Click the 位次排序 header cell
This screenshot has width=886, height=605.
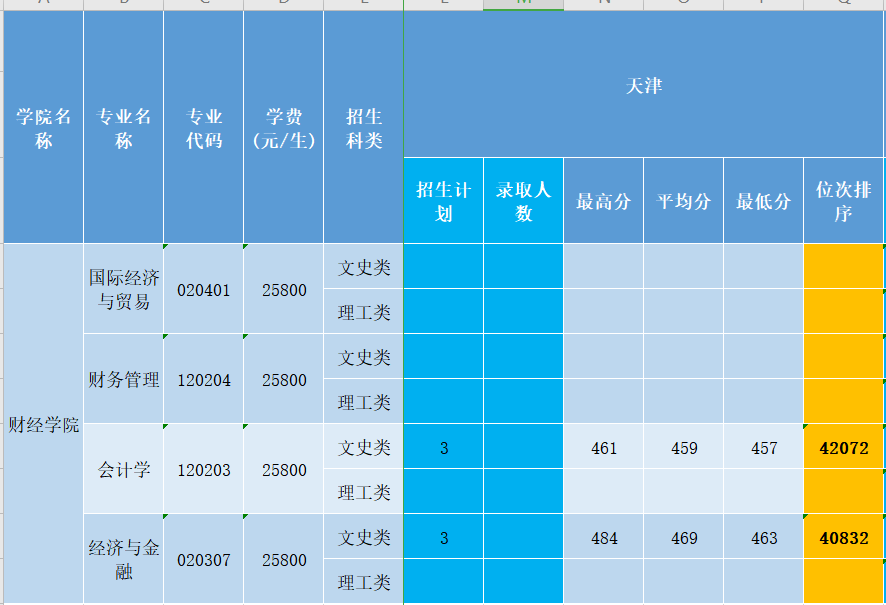843,201
